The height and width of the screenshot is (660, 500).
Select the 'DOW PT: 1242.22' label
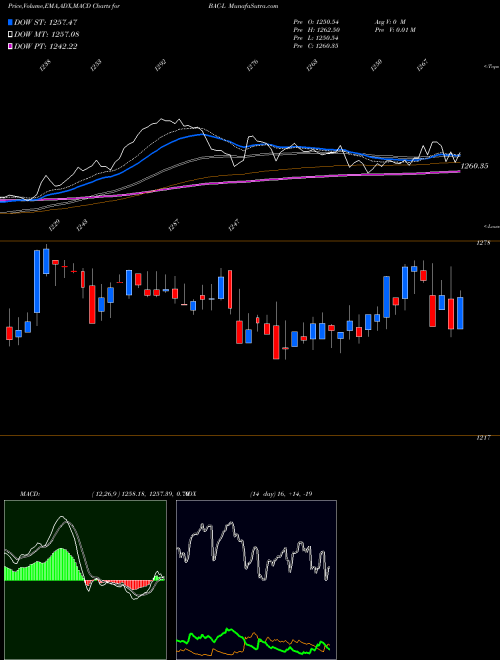point(45,46)
